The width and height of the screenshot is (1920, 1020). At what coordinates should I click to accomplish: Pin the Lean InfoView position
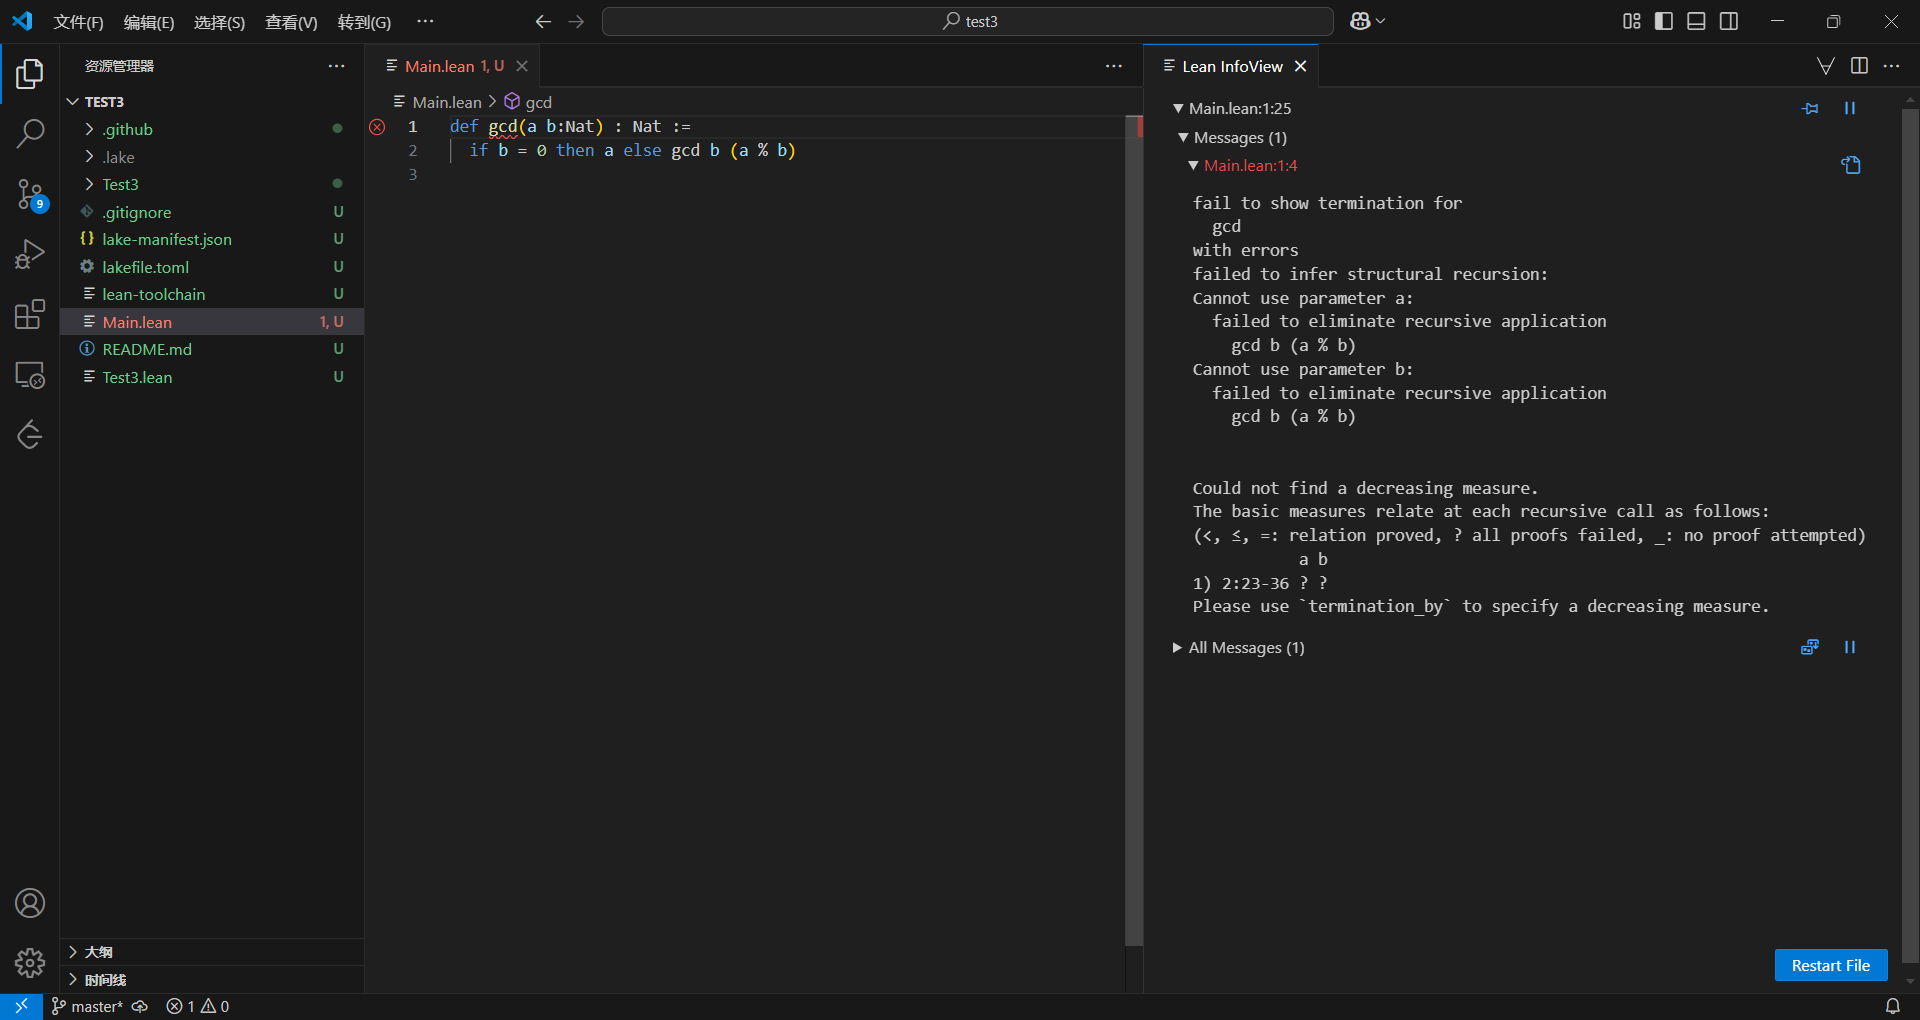pos(1810,108)
